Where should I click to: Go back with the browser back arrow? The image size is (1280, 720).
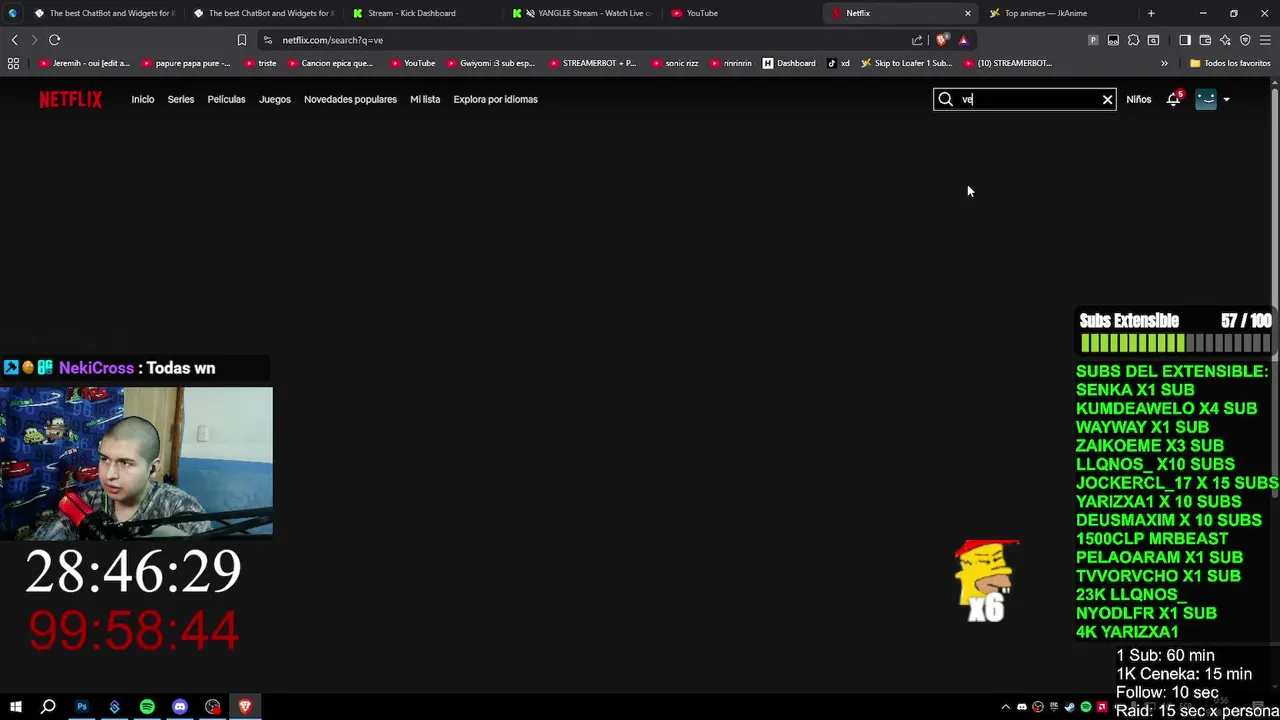[14, 40]
